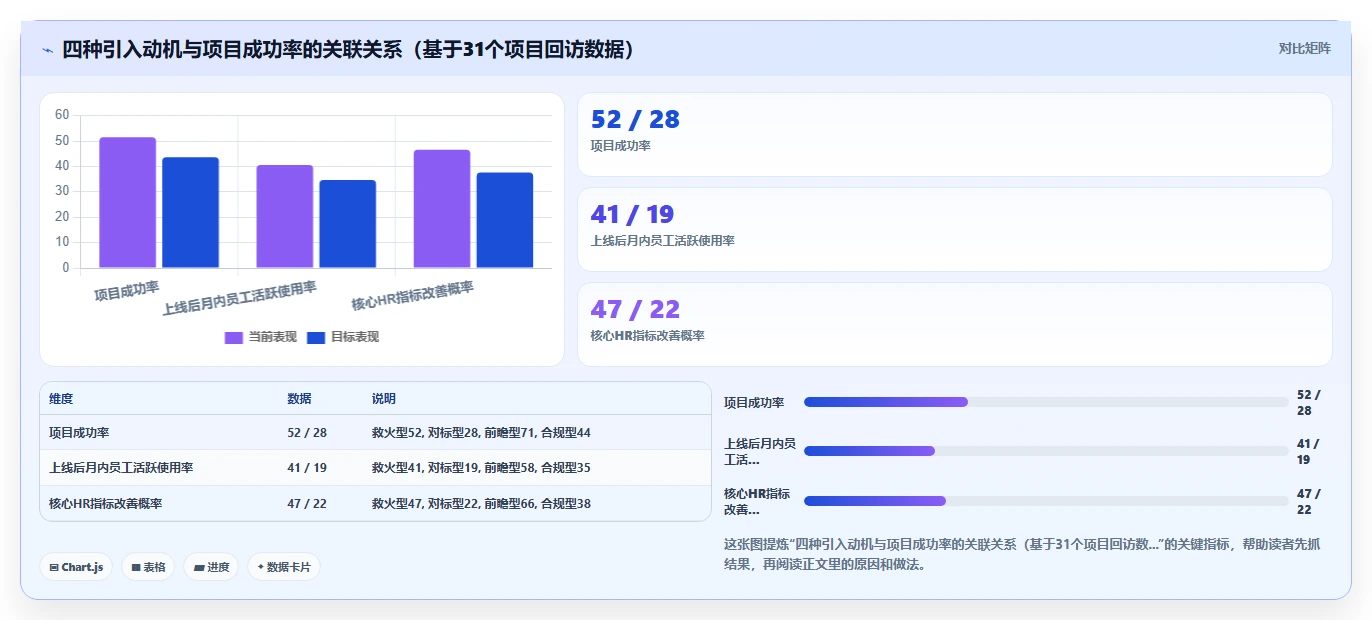1372x620 pixels.
Task: Toggle the 目标表现 legend swatch
Action: (x=316, y=337)
